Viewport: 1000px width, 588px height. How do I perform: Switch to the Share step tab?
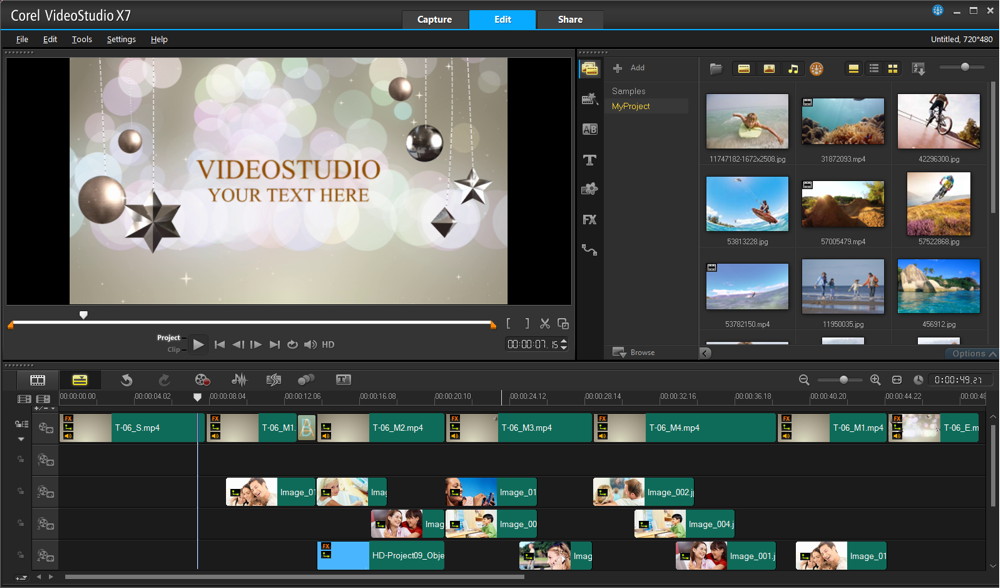(570, 19)
